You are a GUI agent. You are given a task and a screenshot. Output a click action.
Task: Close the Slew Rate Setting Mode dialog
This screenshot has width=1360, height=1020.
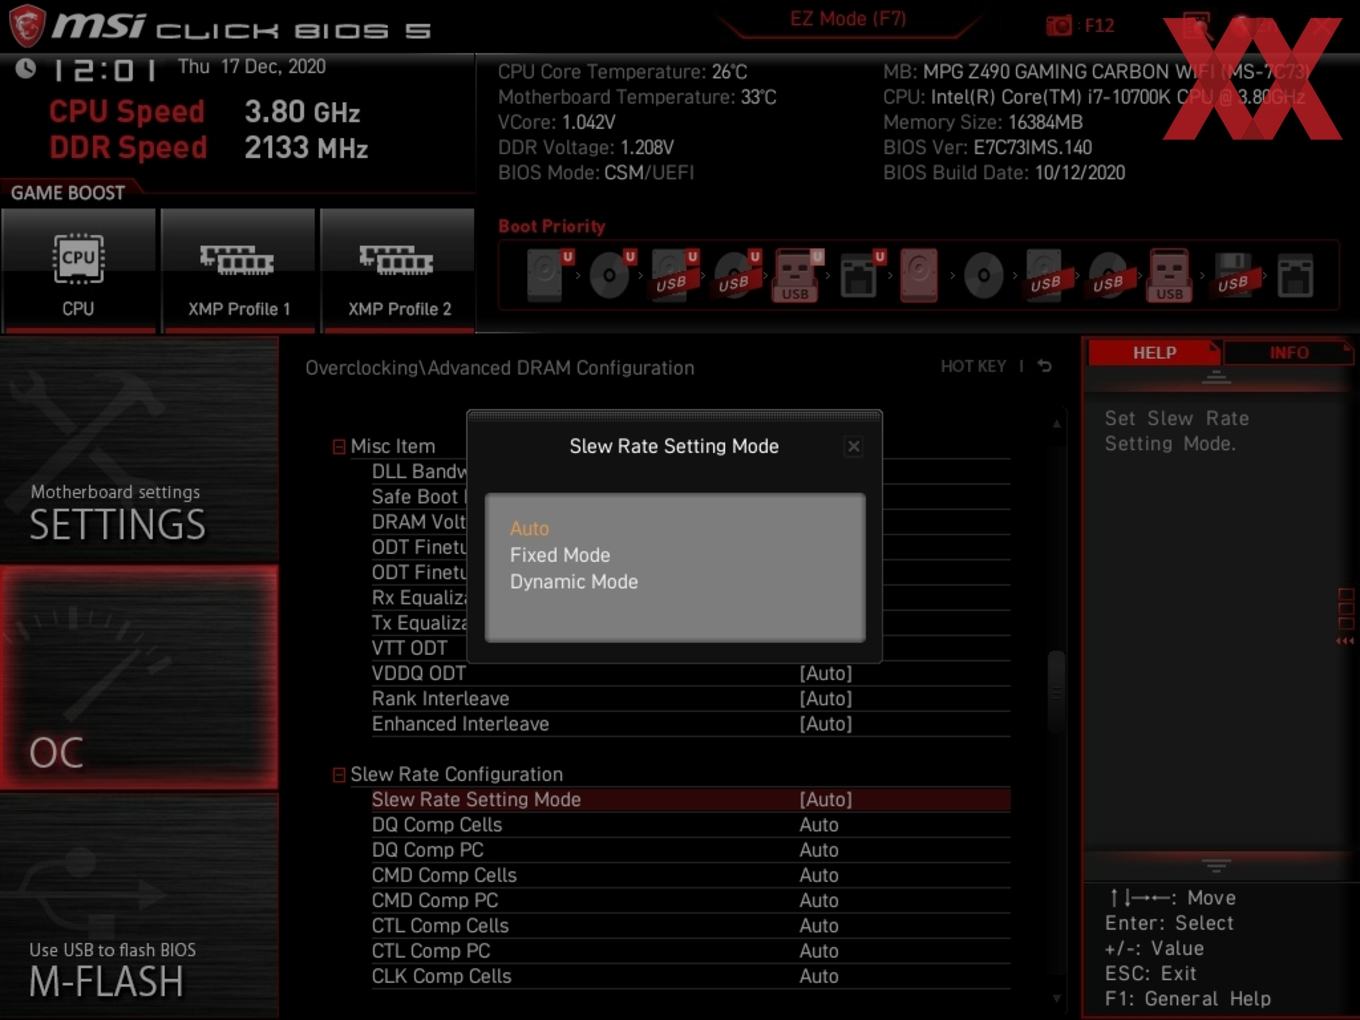point(854,447)
